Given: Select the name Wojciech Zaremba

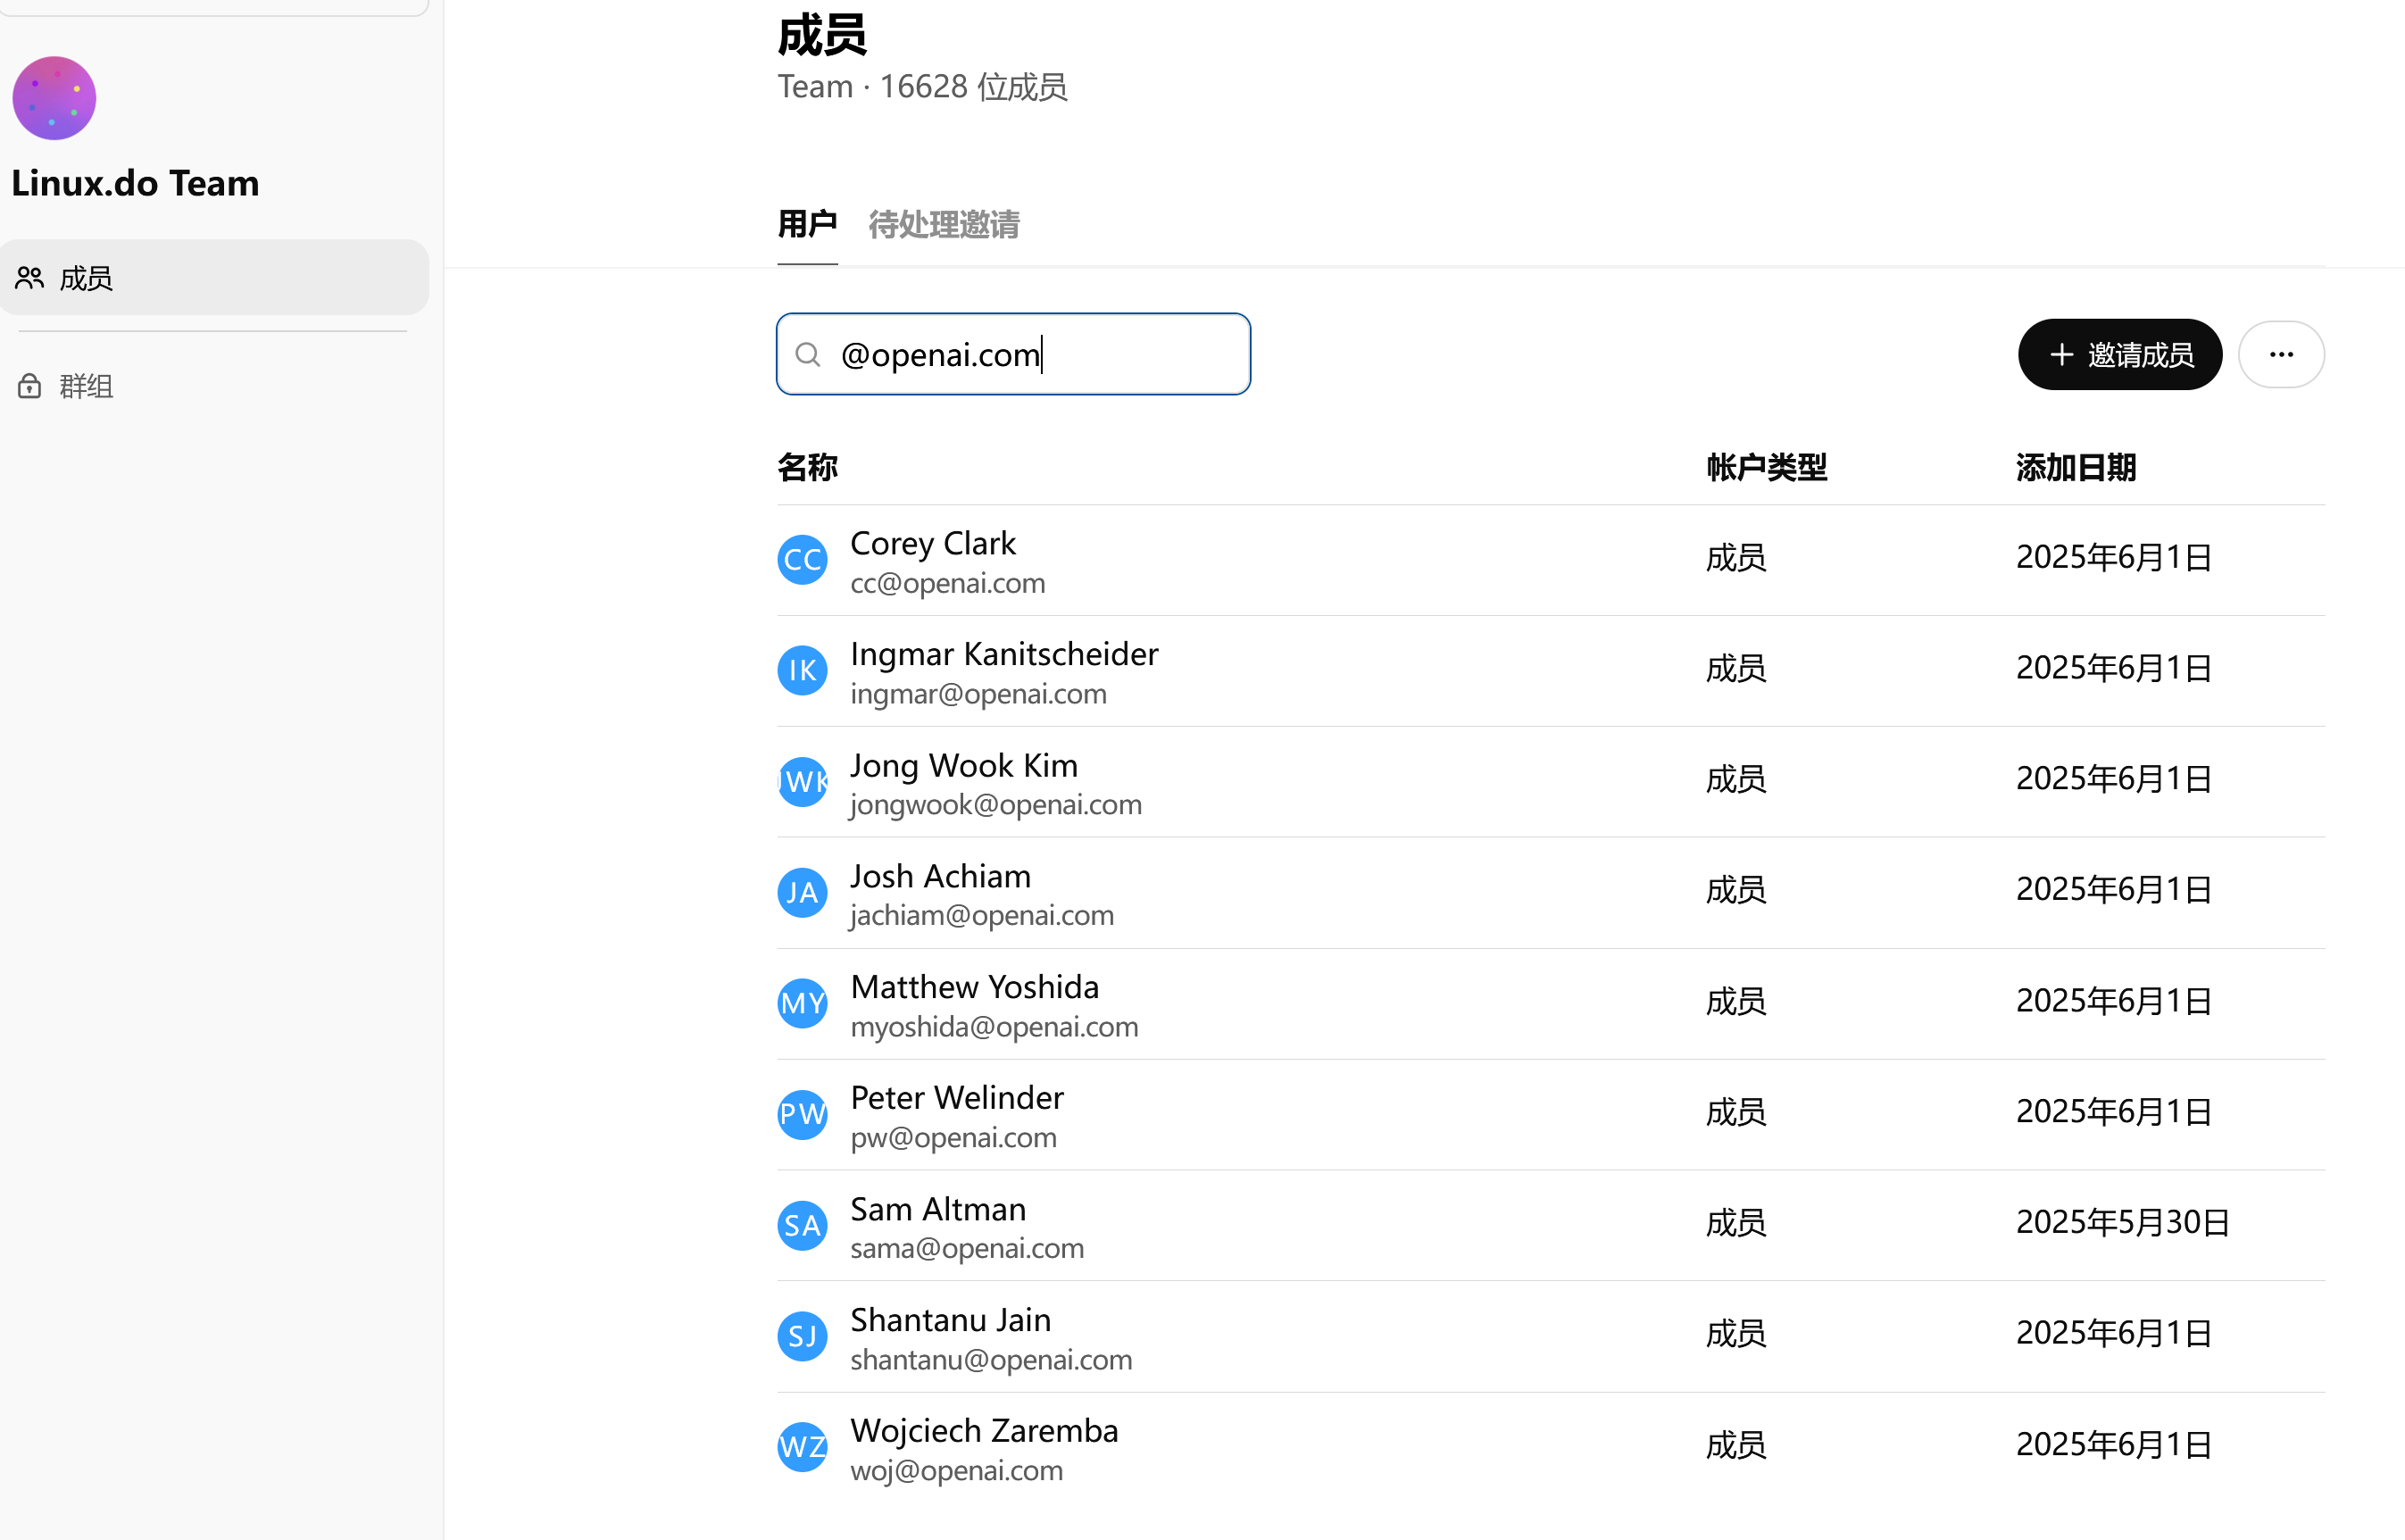Looking at the screenshot, I should 984,1431.
